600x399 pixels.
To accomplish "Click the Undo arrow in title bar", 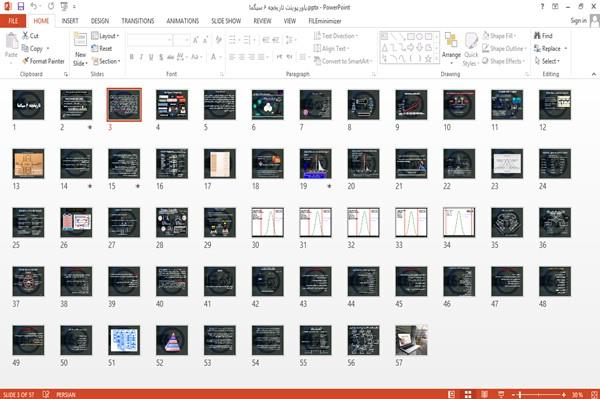I will (34, 7).
